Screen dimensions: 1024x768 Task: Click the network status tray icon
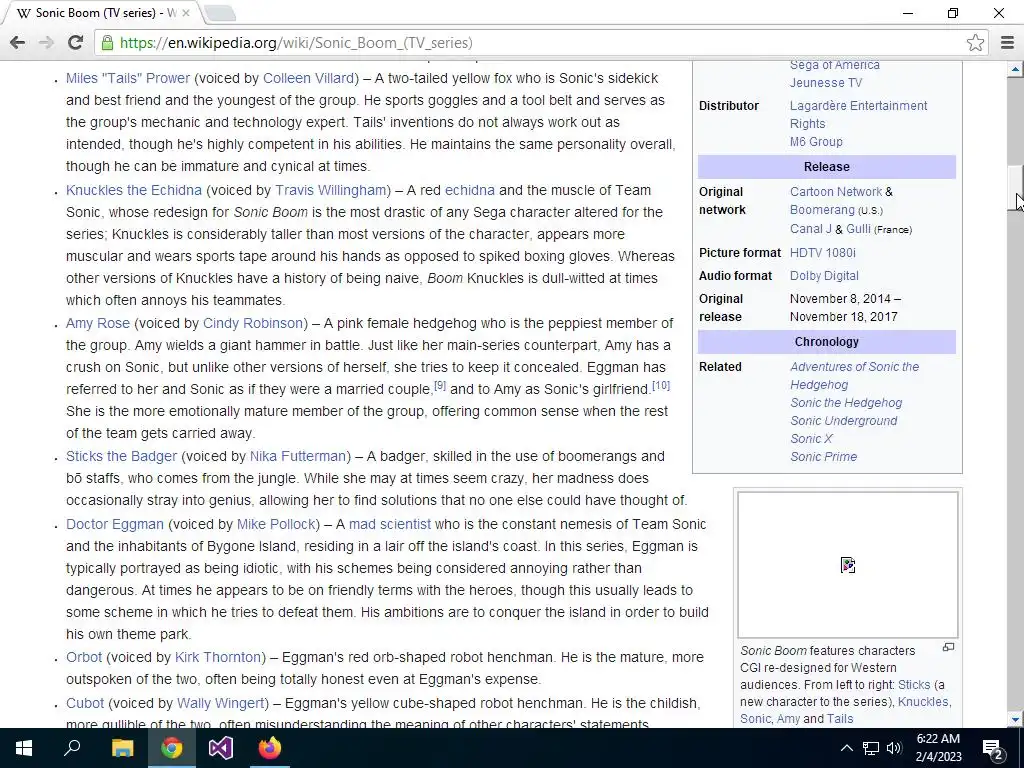click(871, 748)
